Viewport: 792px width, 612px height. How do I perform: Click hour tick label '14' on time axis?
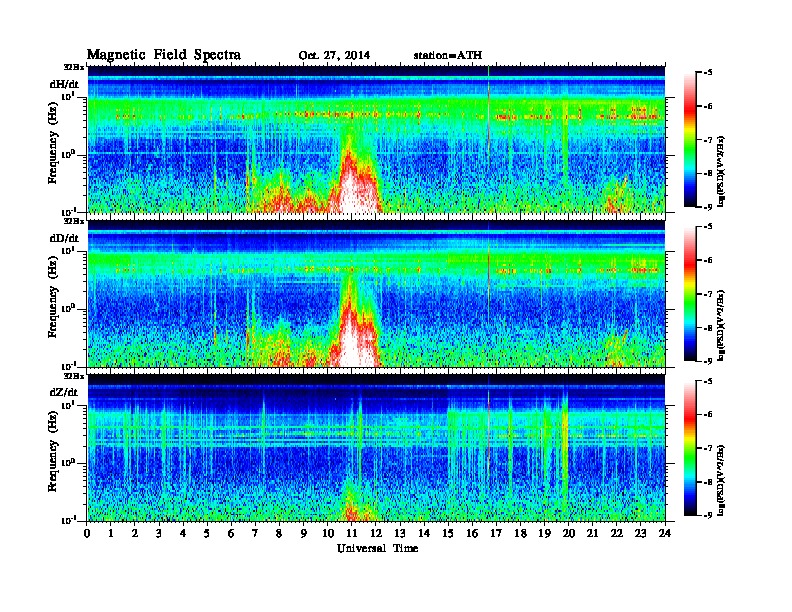[424, 534]
